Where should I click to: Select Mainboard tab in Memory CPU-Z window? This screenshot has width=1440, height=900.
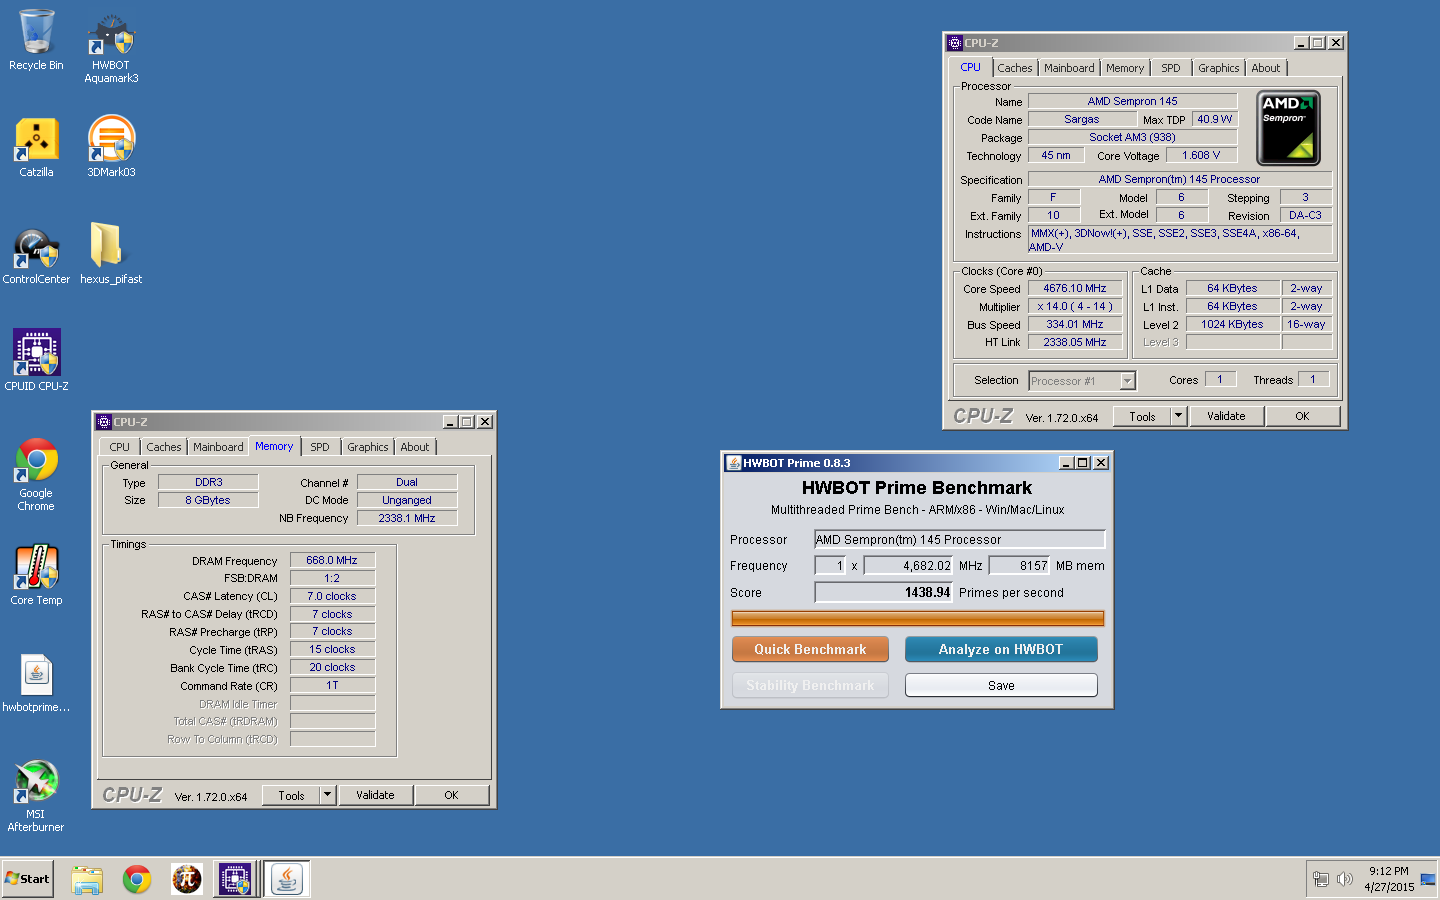tap(218, 447)
